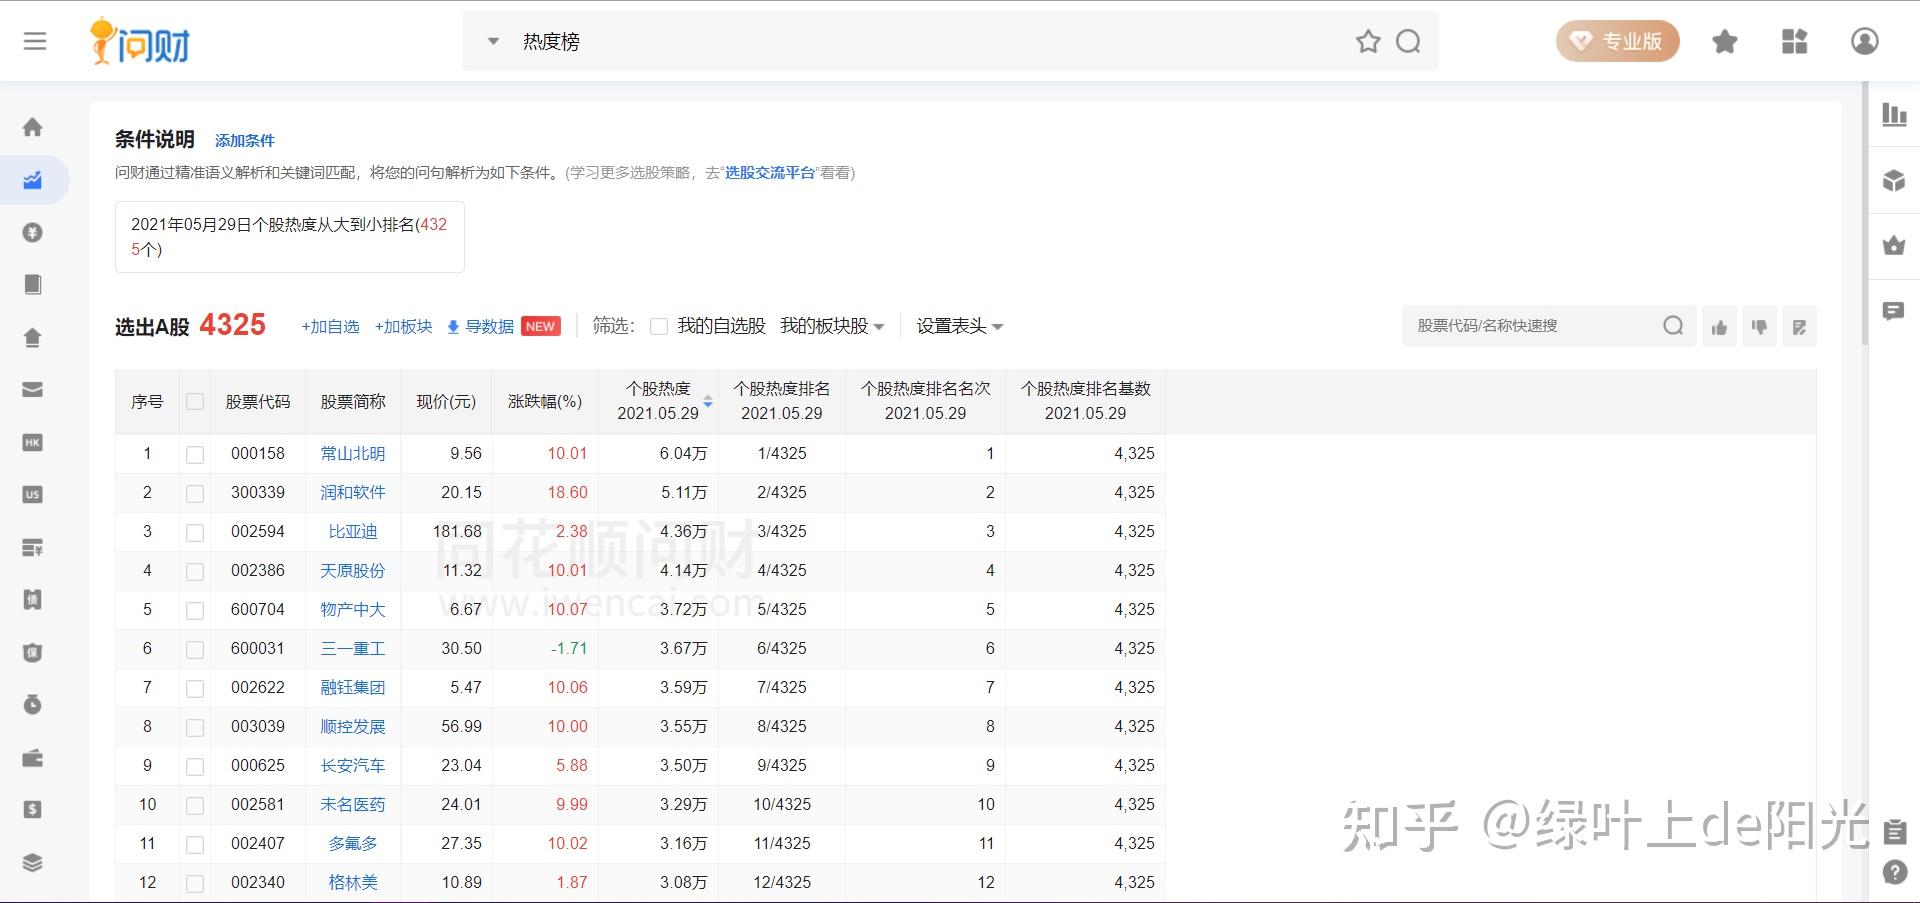The image size is (1920, 903).
Task: Tick the checkbox for 002622 row
Action: pos(195,688)
